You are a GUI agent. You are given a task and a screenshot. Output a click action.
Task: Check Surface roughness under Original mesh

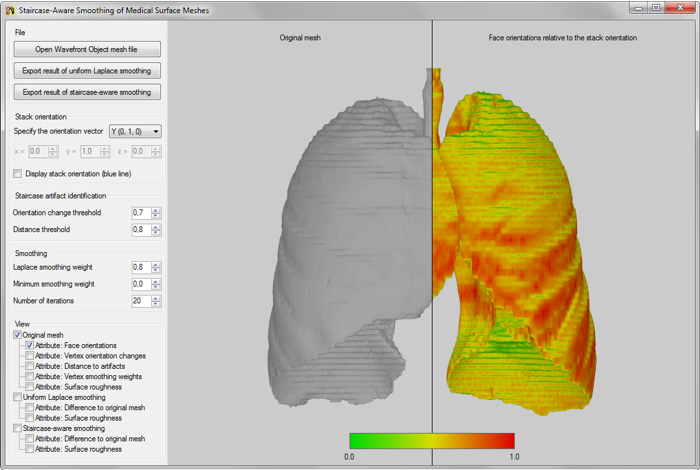point(29,387)
